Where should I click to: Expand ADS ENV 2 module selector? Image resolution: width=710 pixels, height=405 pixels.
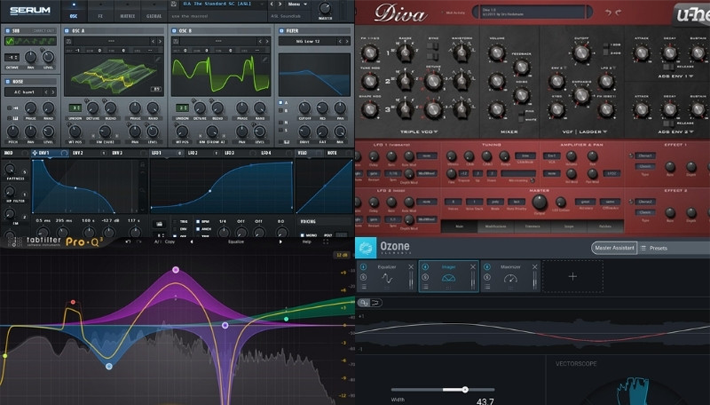tap(676, 132)
